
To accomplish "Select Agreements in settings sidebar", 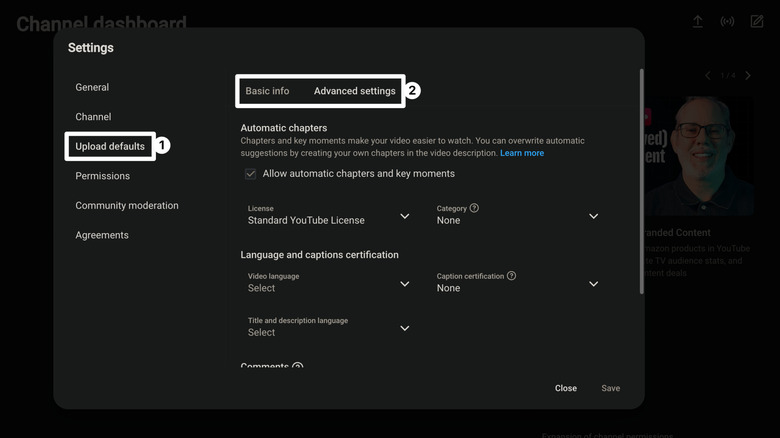I will (x=102, y=235).
